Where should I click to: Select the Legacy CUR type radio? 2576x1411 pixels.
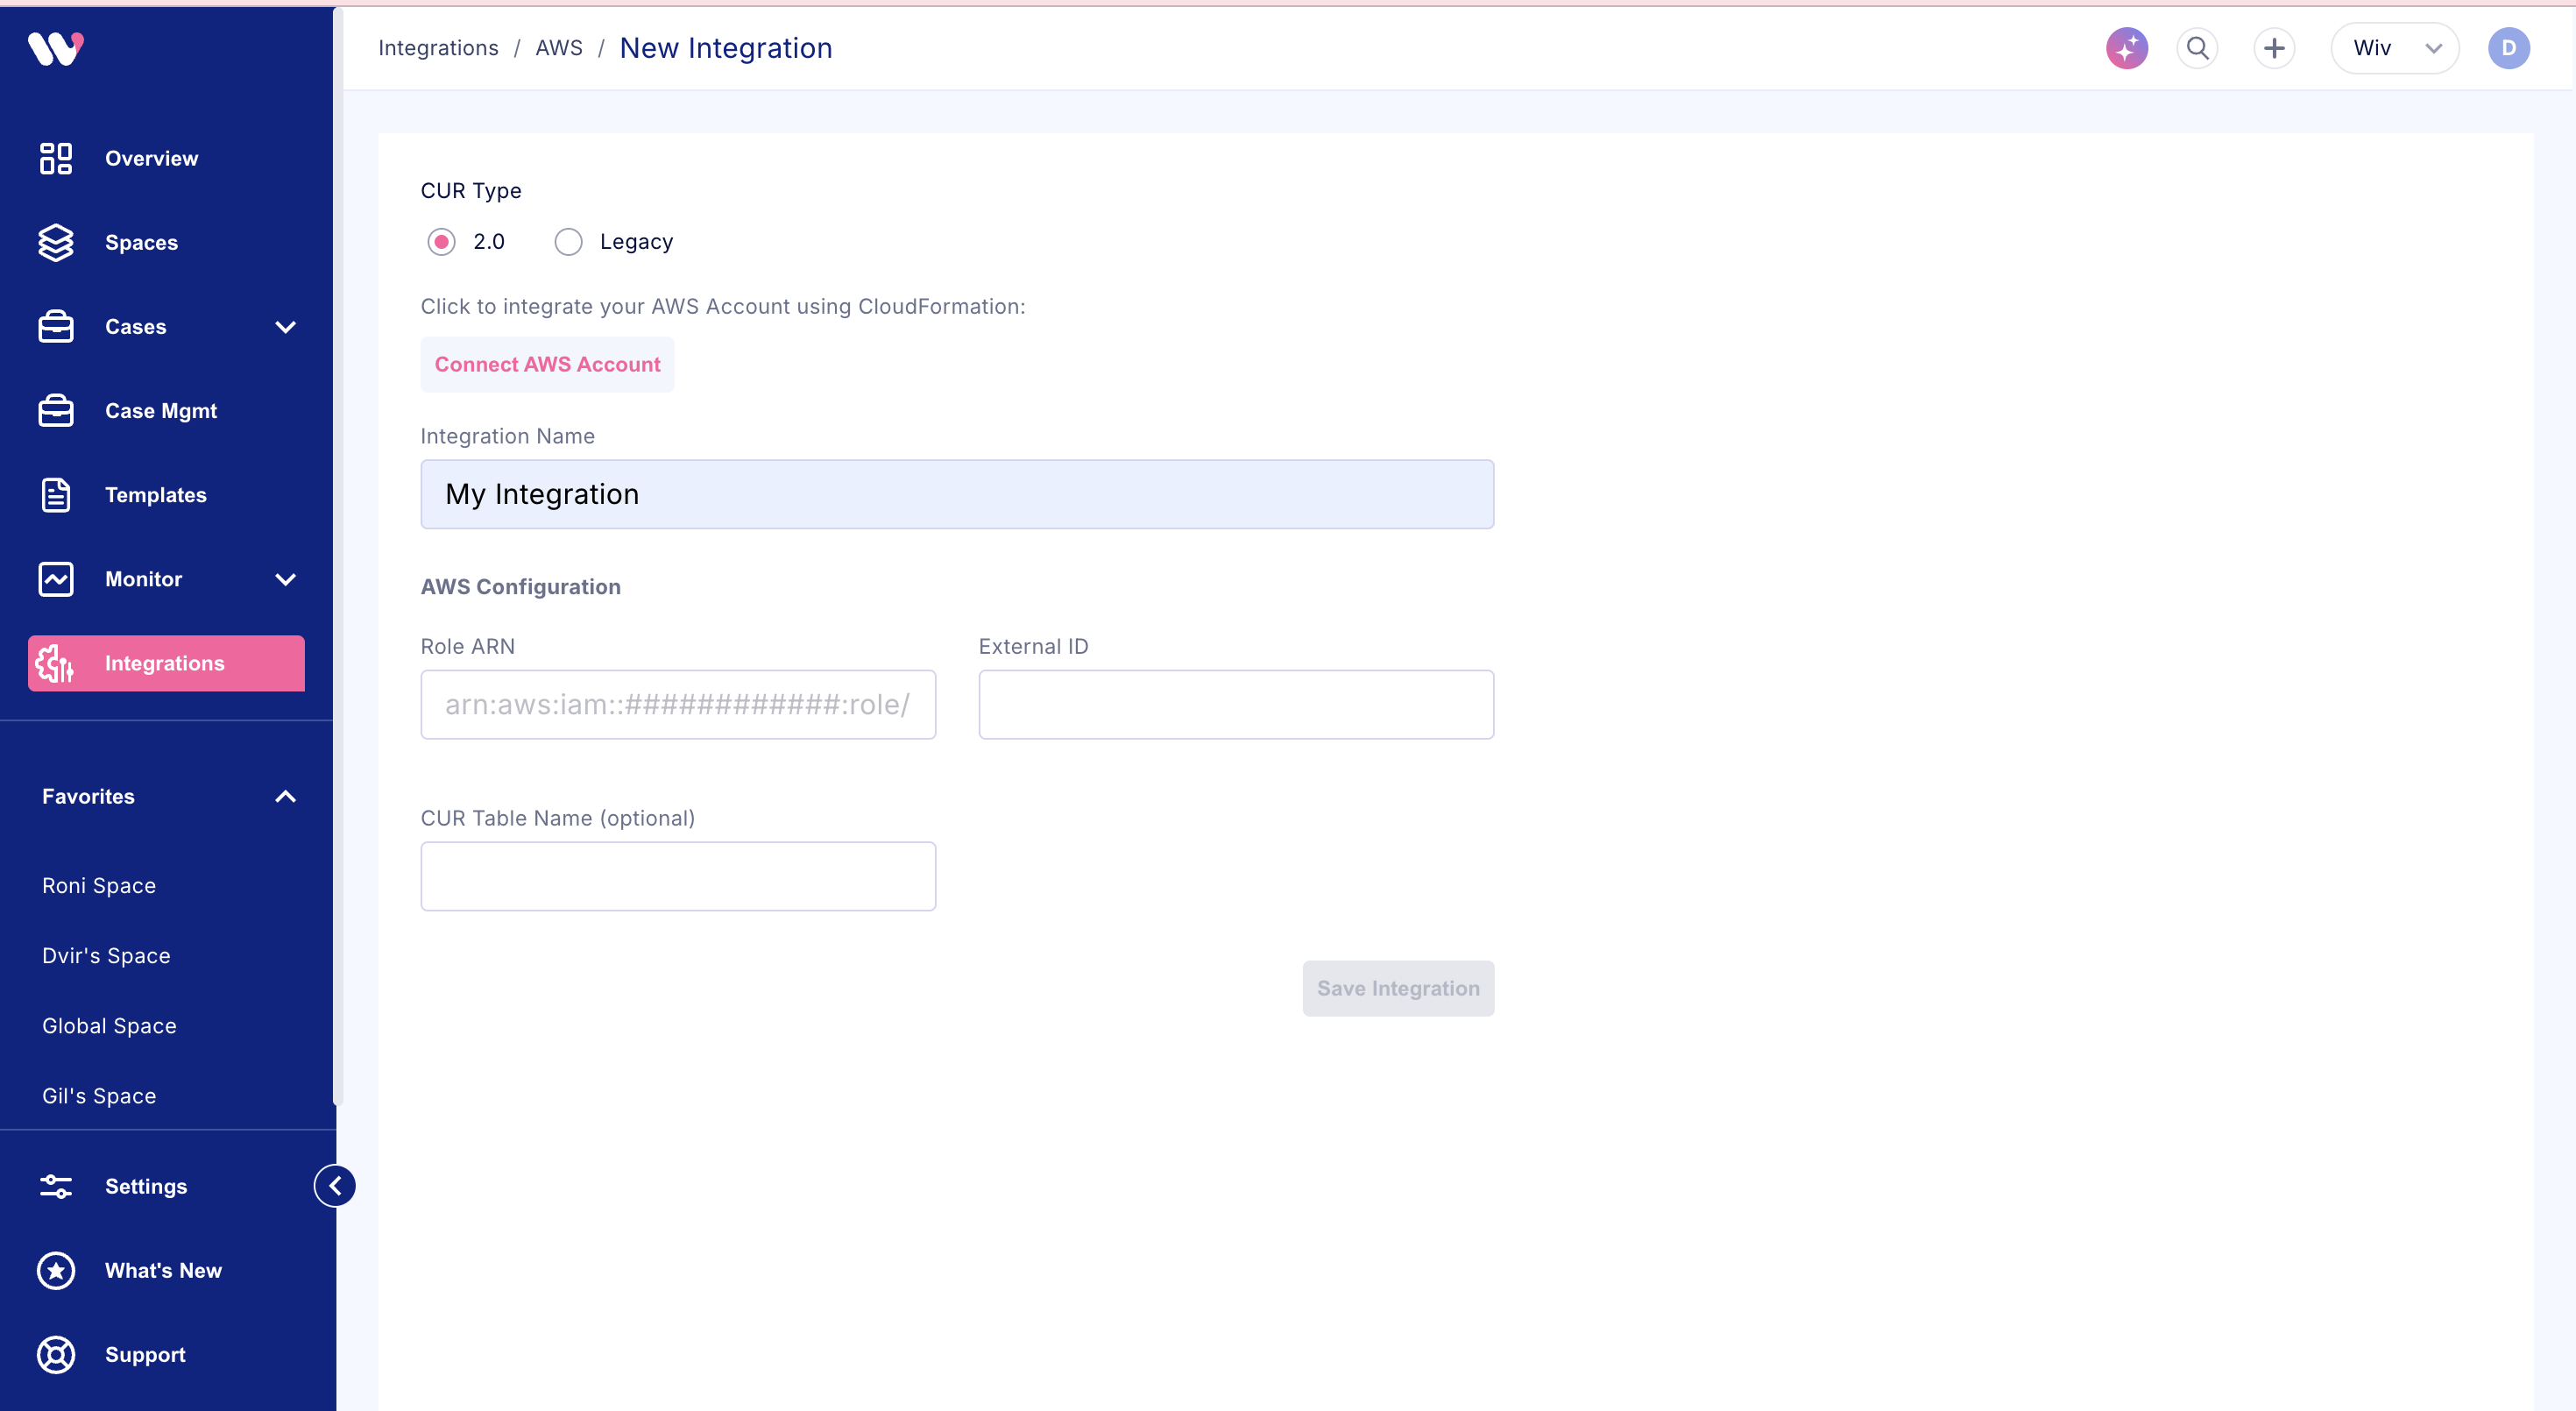(568, 242)
